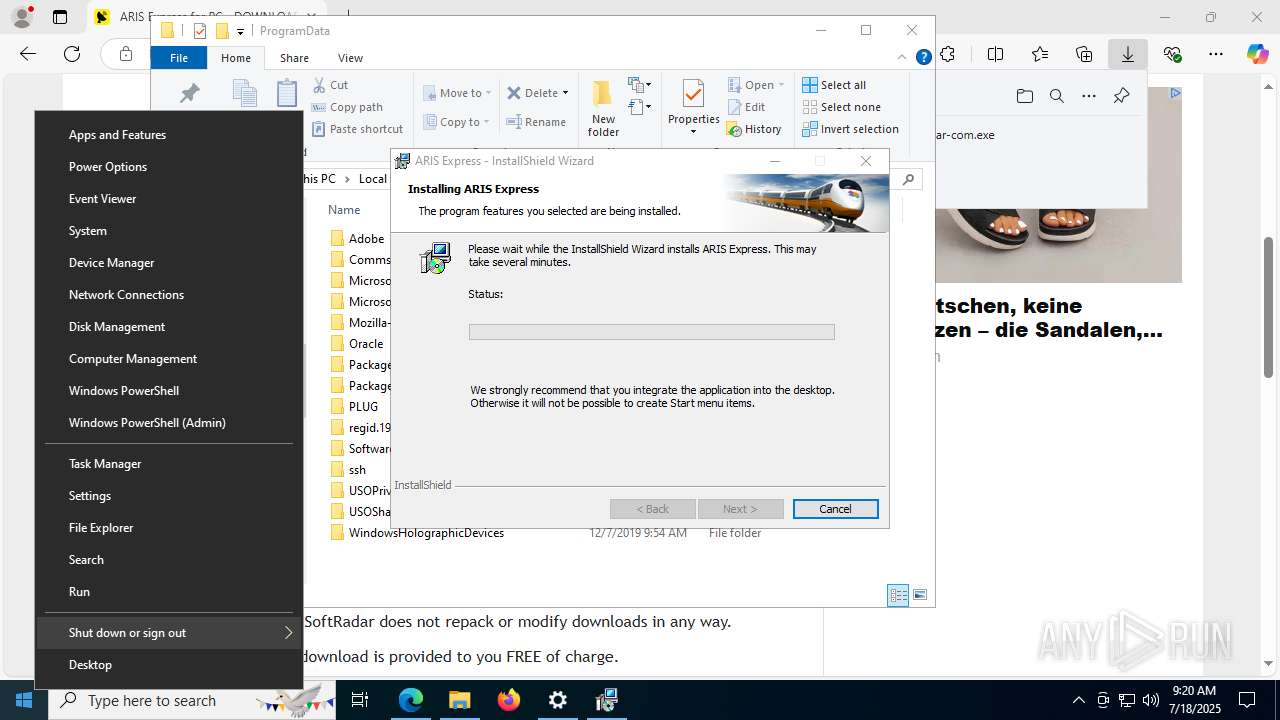Click the Windows Start button

(22, 700)
